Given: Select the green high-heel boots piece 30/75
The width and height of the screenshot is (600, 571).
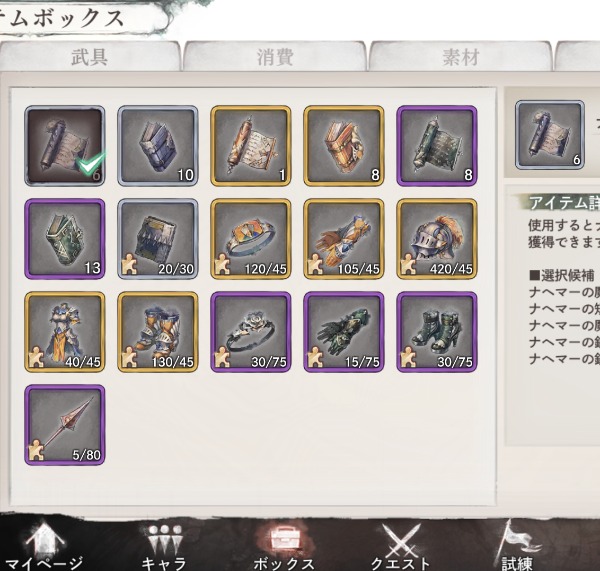Looking at the screenshot, I should pos(437,332).
